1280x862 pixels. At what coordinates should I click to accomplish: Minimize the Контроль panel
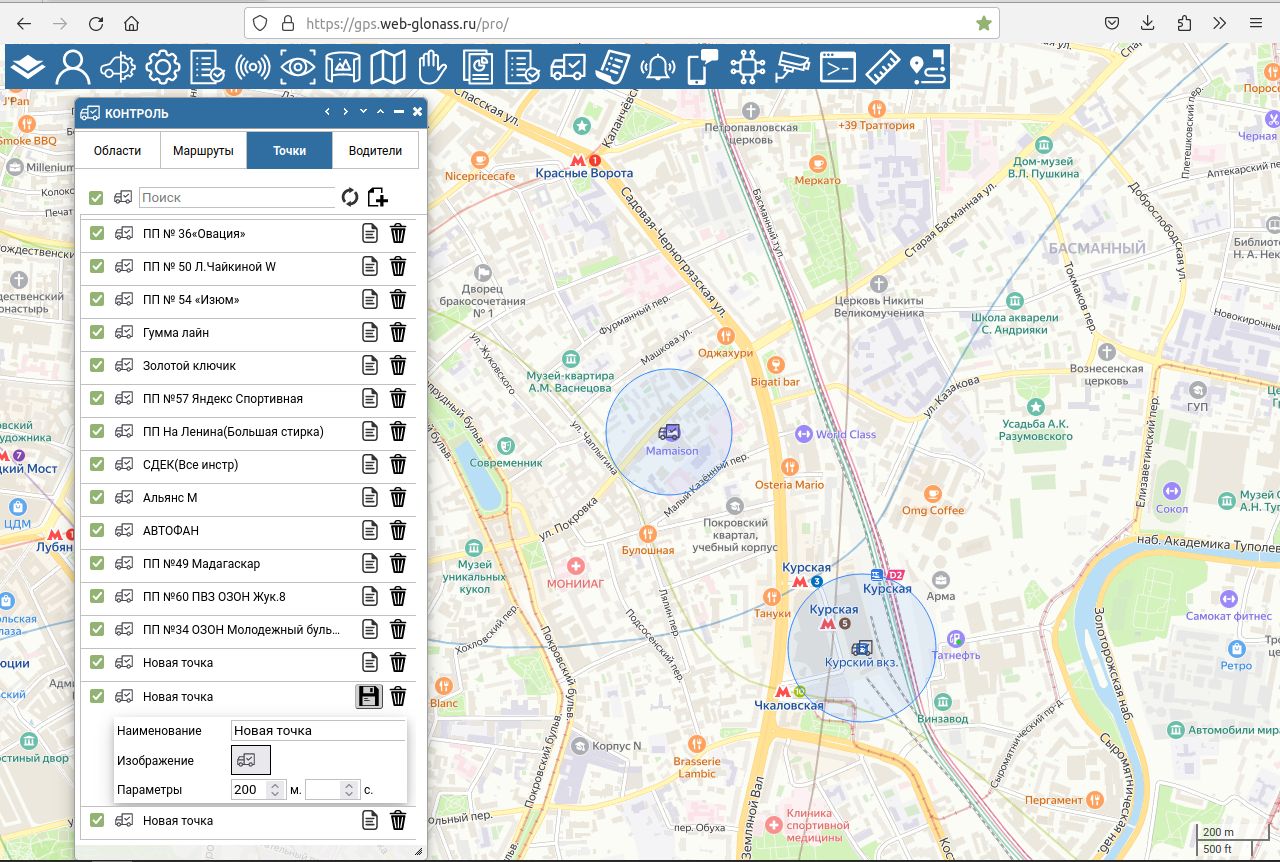click(399, 112)
